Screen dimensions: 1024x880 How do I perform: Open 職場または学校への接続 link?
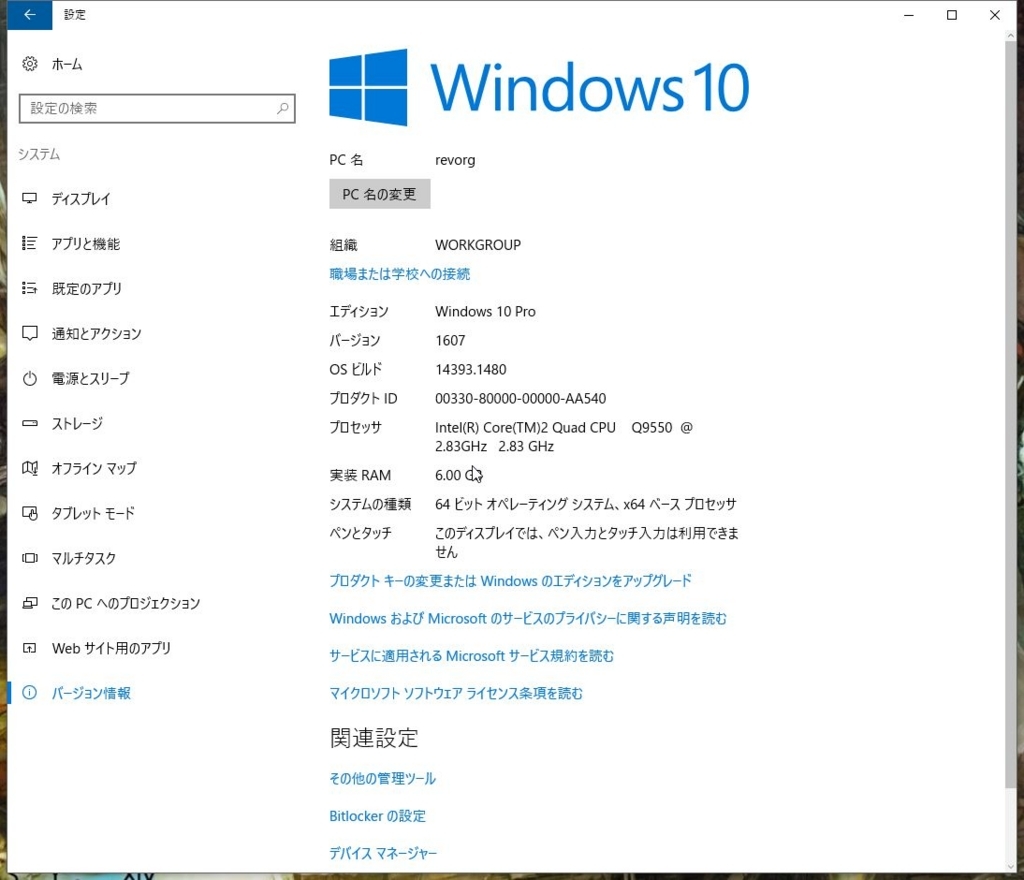[398, 273]
